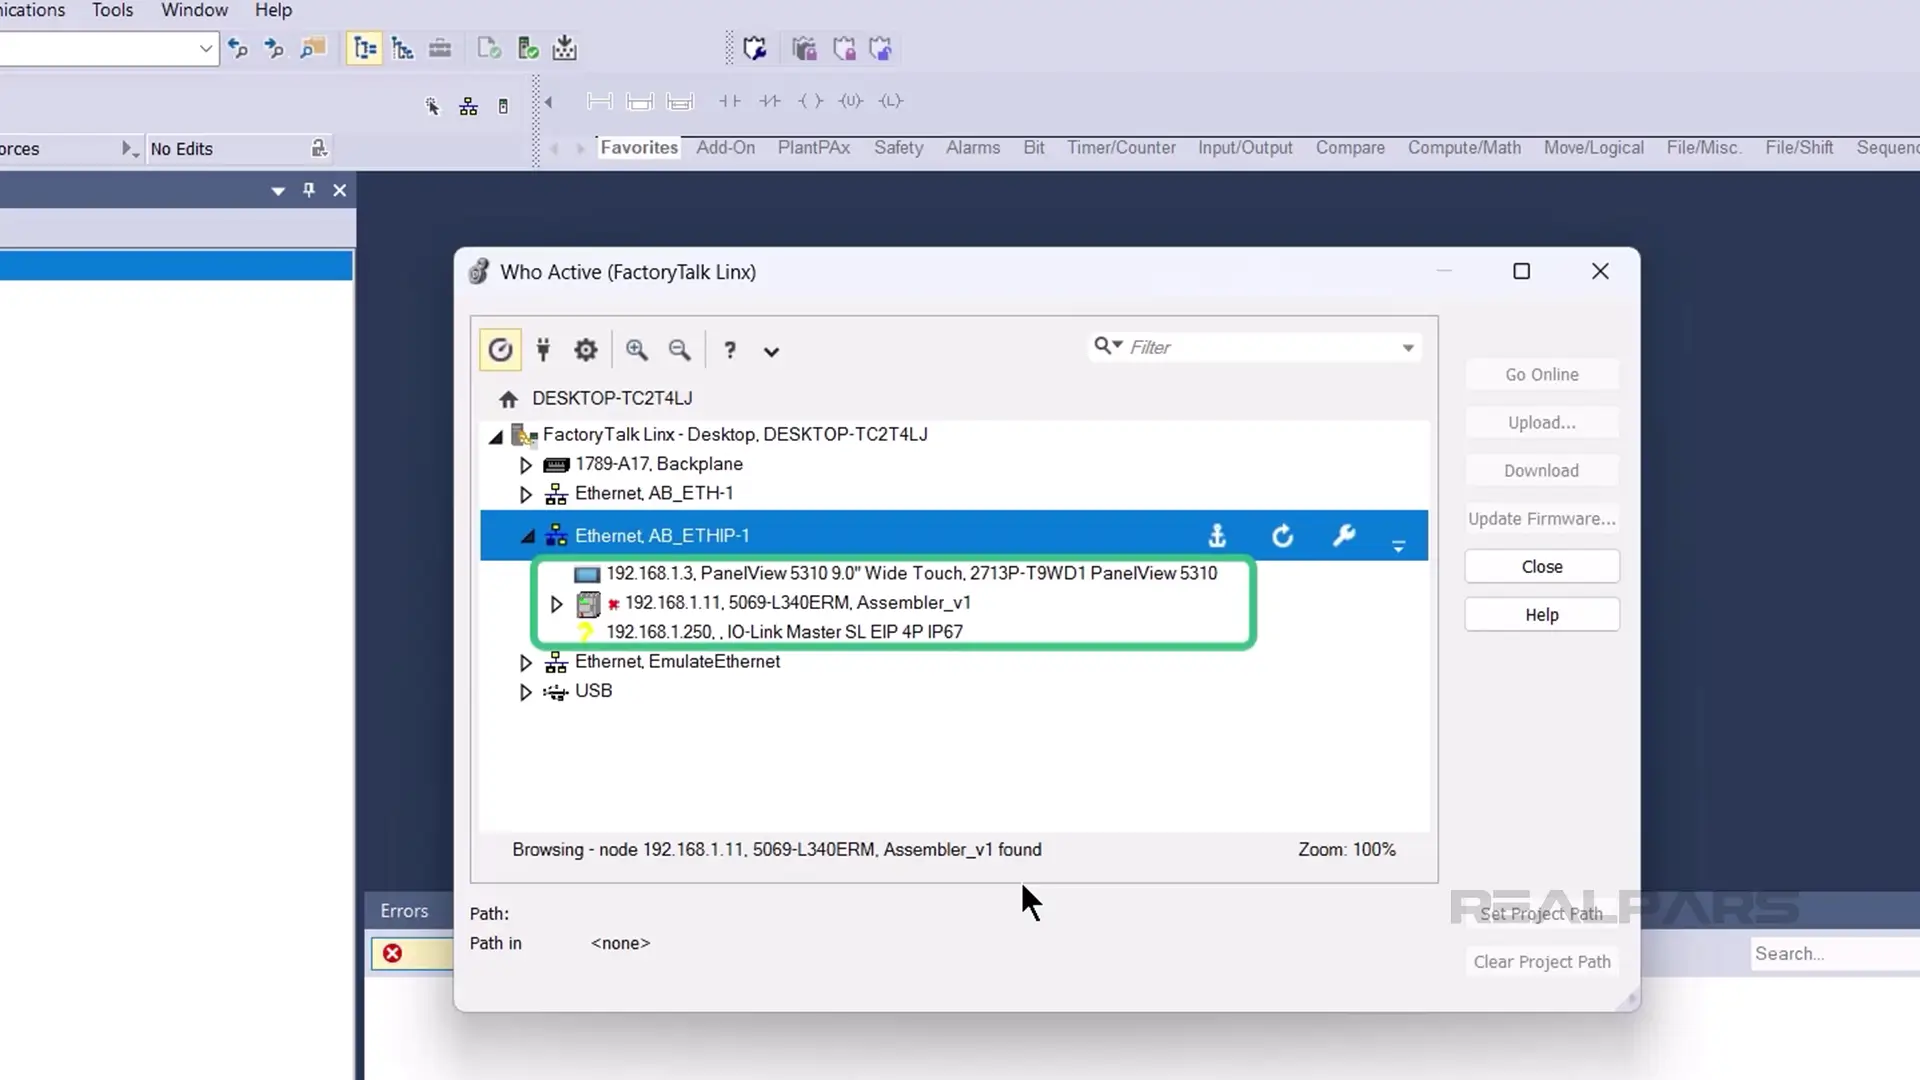Click the refresh icon on AB_ETHIP-1 row
This screenshot has height=1080, width=1920.
[1283, 536]
